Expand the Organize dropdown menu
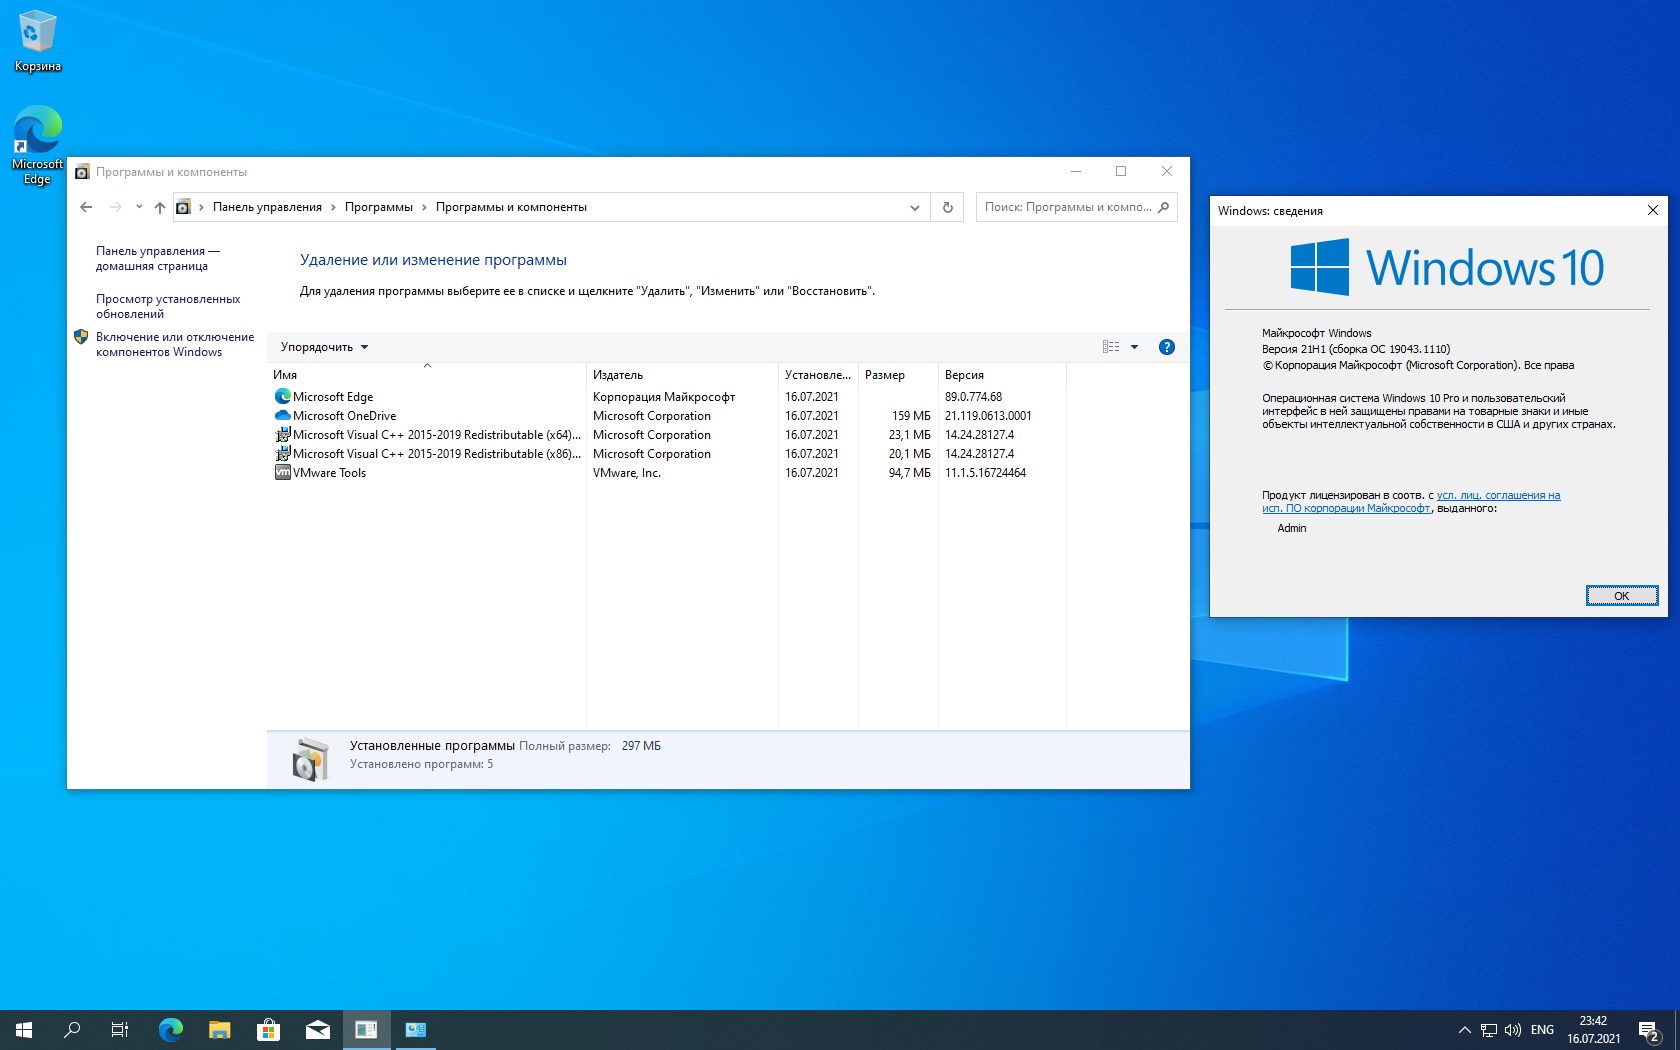1680x1050 pixels. (324, 347)
